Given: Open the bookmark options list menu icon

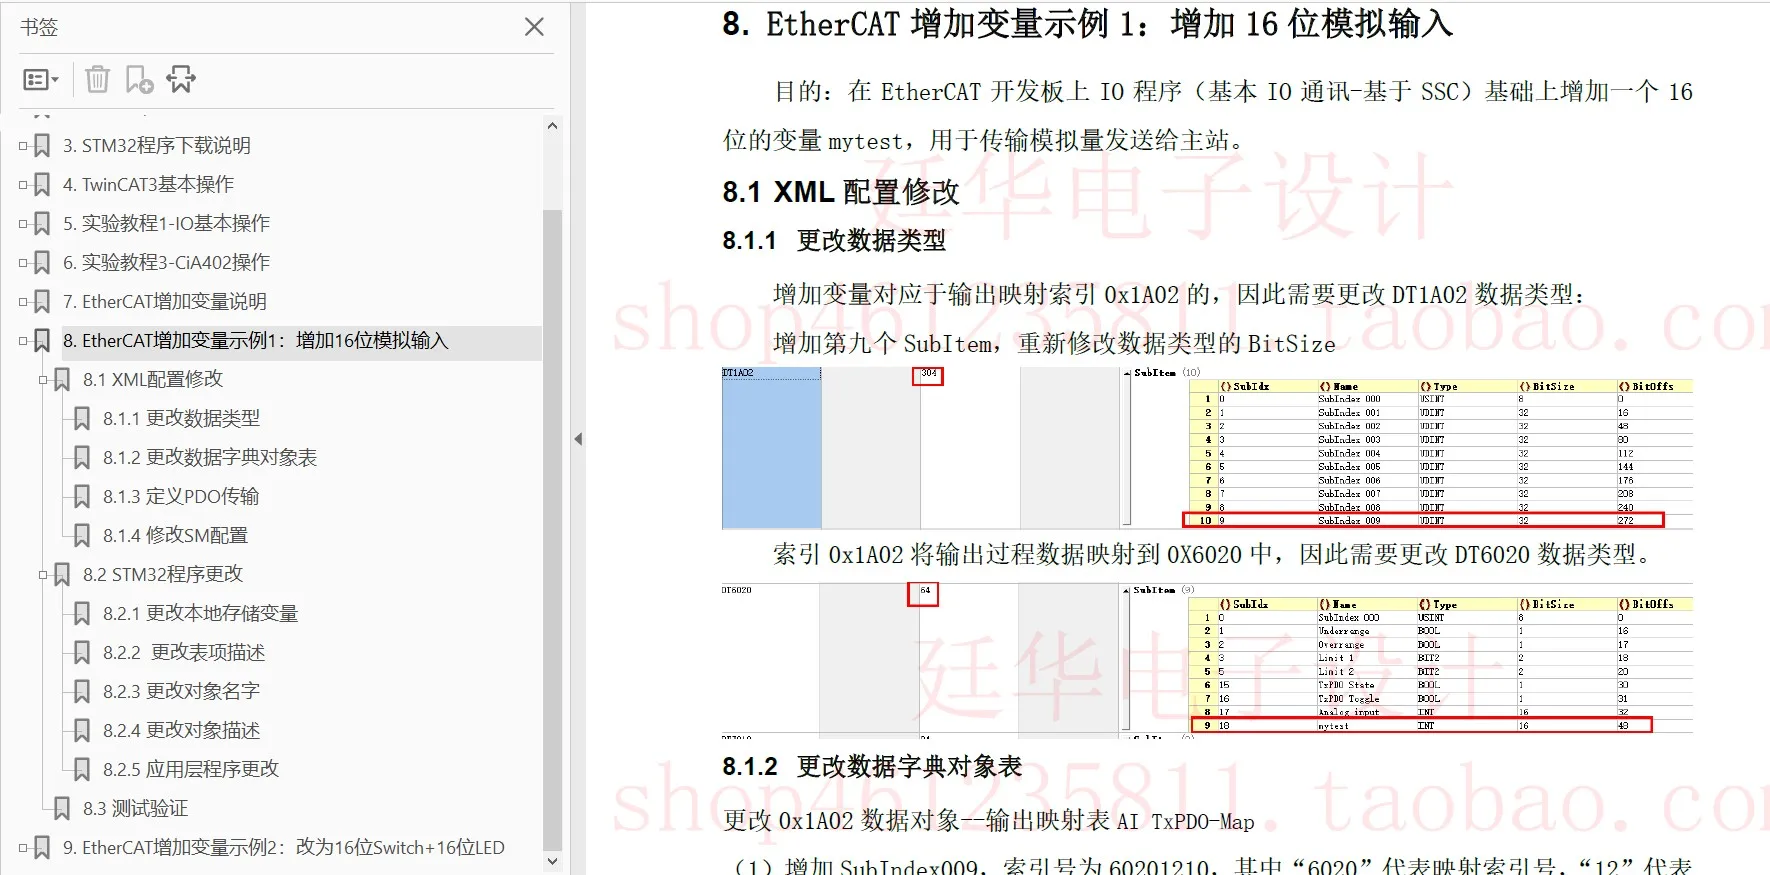Looking at the screenshot, I should [x=41, y=80].
